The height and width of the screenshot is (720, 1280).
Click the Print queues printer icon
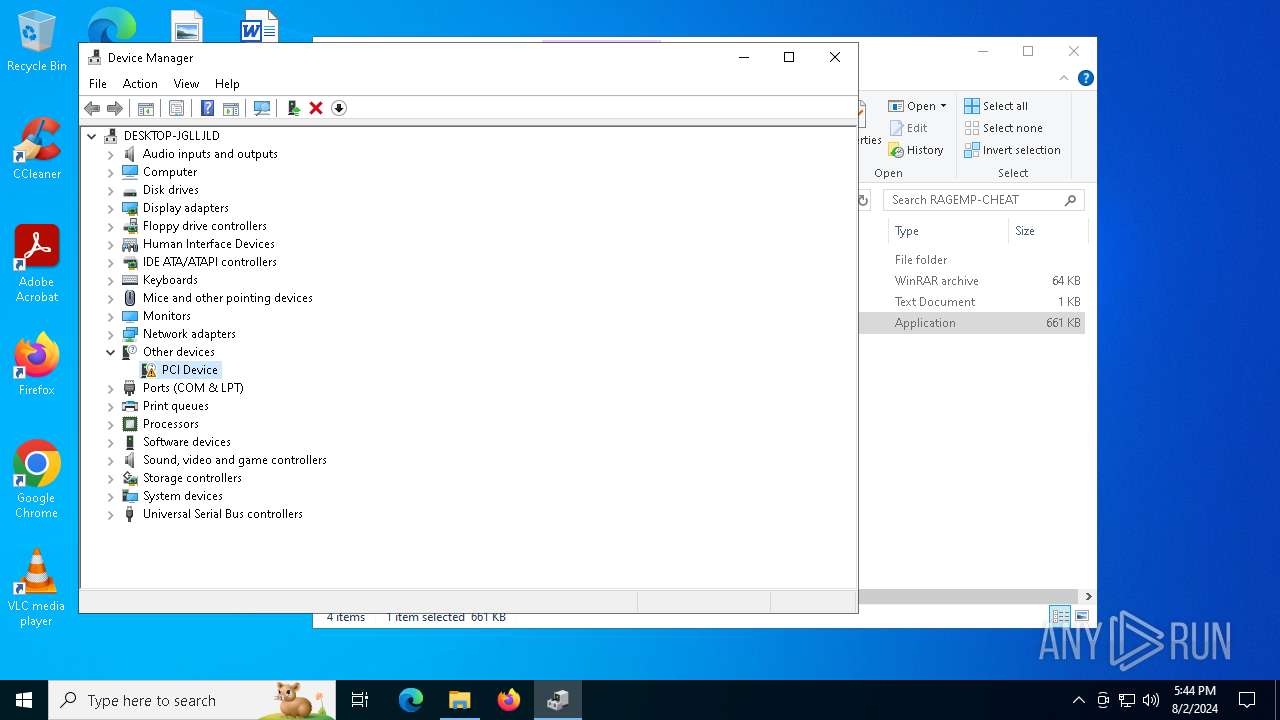[x=130, y=406]
